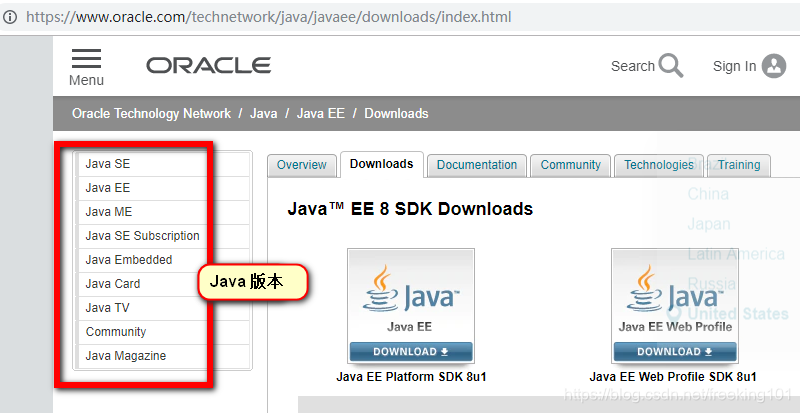The image size is (800, 413).
Task: Open Java EE in the sidebar
Action: 163,188
